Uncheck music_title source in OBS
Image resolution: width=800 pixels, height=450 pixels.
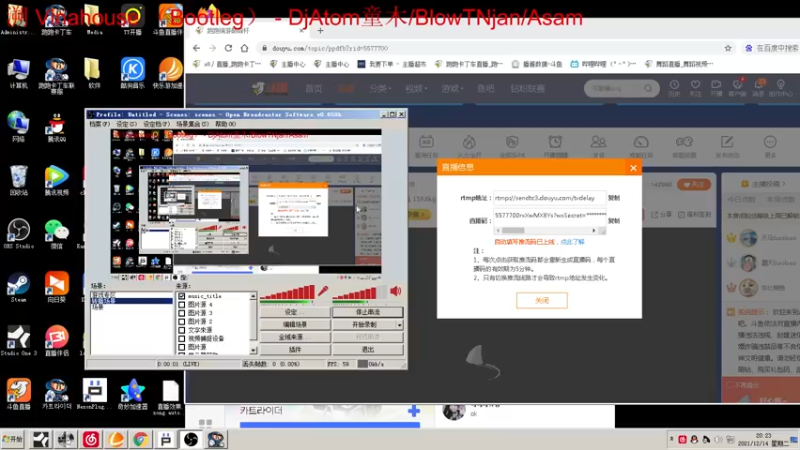tap(182, 296)
